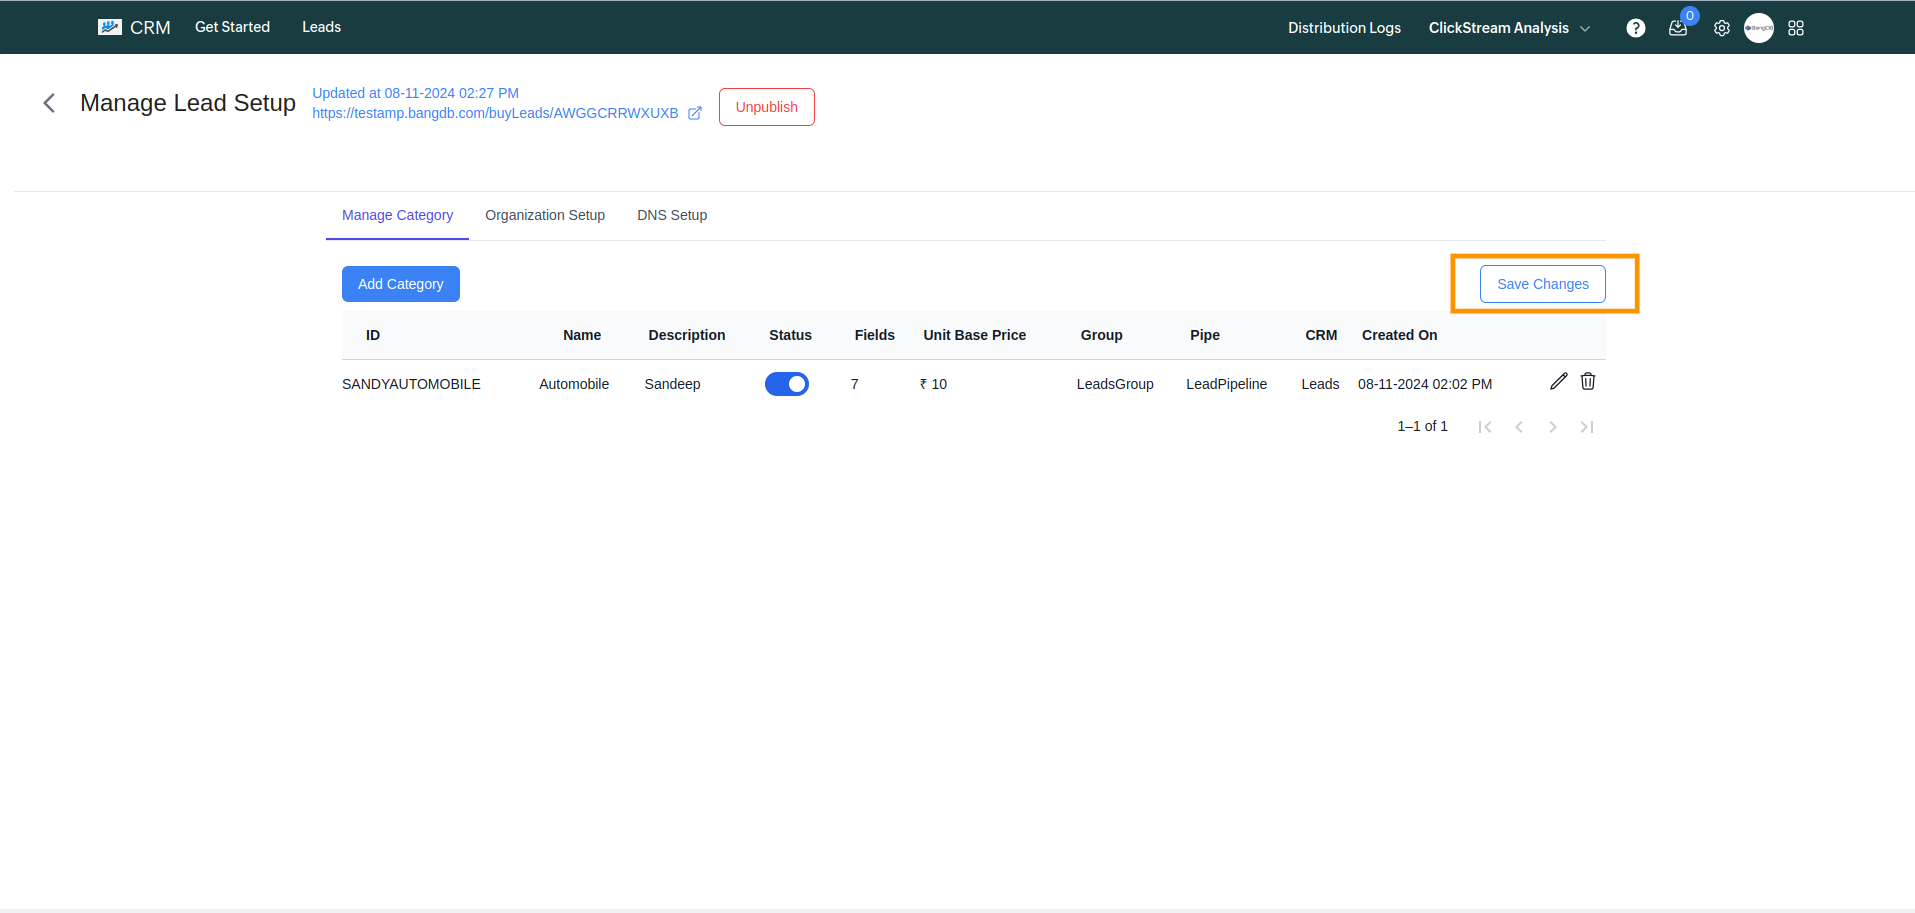Delete the SANDYAUTOMOBILE category with trash icon
1915x913 pixels.
point(1588,381)
